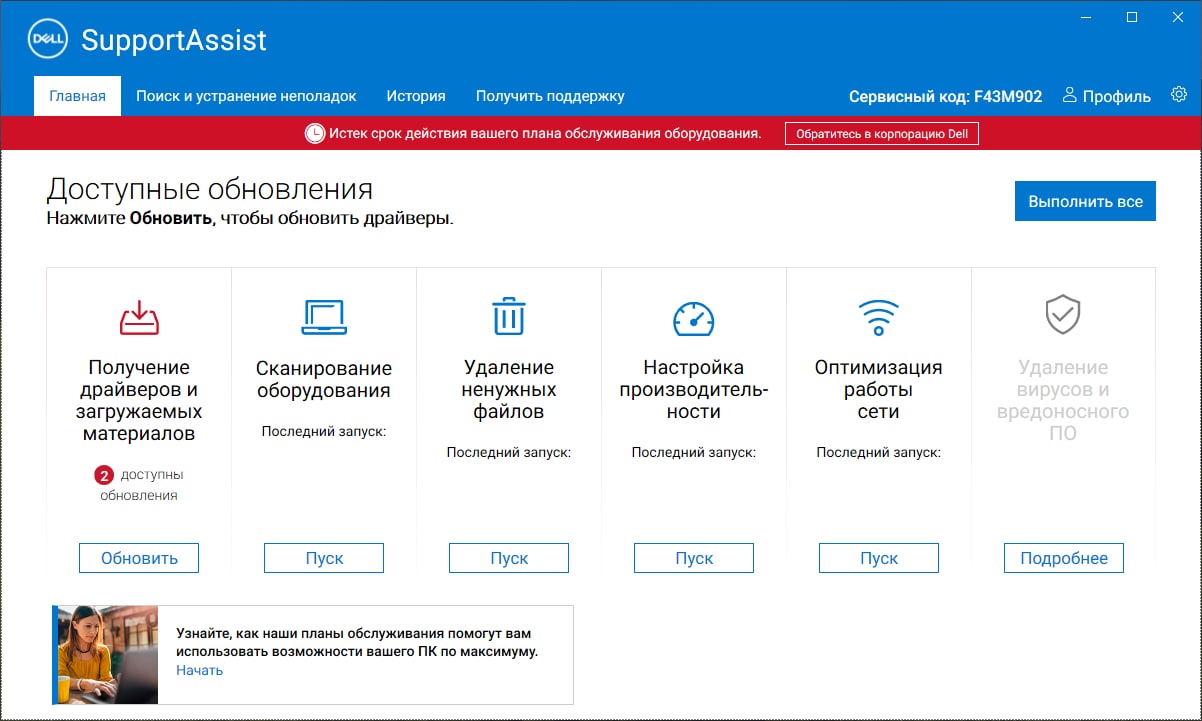The width and height of the screenshot is (1202, 721).
Task: Click the Dell logo icon
Action: click(47, 40)
